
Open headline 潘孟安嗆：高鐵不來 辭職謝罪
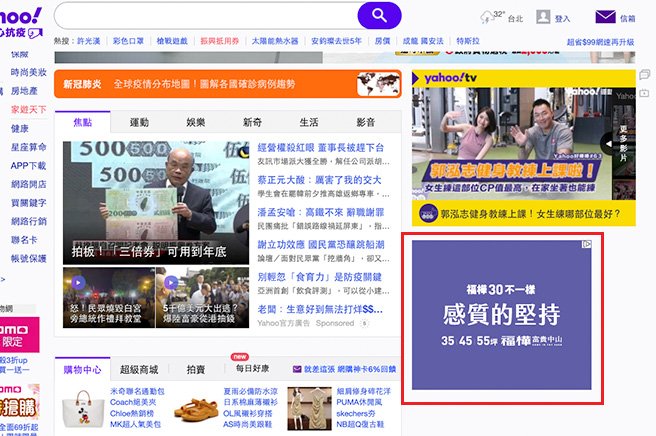coord(320,212)
